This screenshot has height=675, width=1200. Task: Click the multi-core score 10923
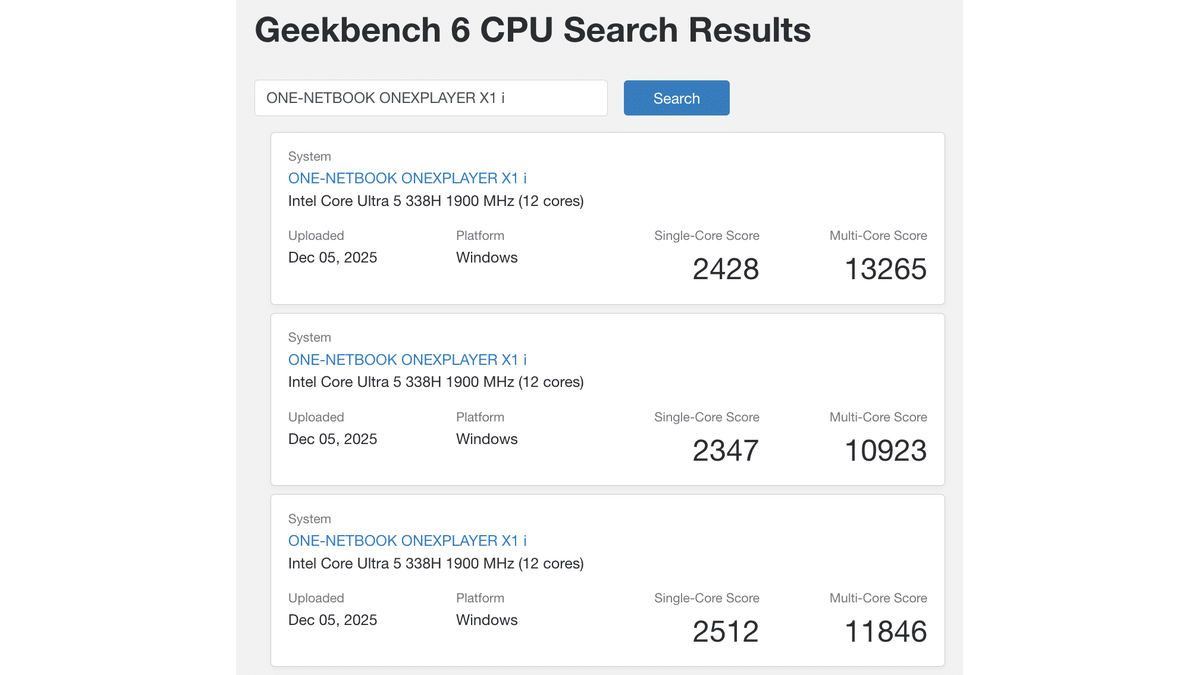tap(885, 450)
